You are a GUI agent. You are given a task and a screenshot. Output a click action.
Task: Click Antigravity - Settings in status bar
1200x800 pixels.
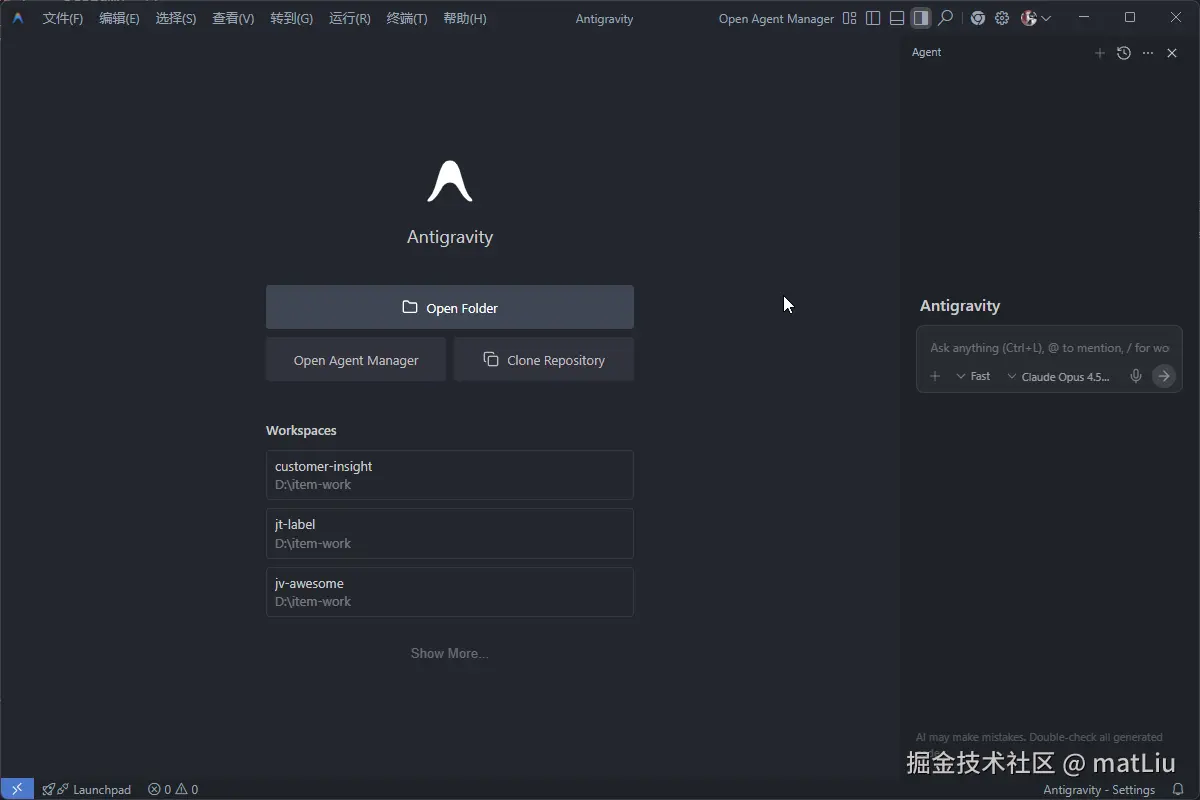1099,789
